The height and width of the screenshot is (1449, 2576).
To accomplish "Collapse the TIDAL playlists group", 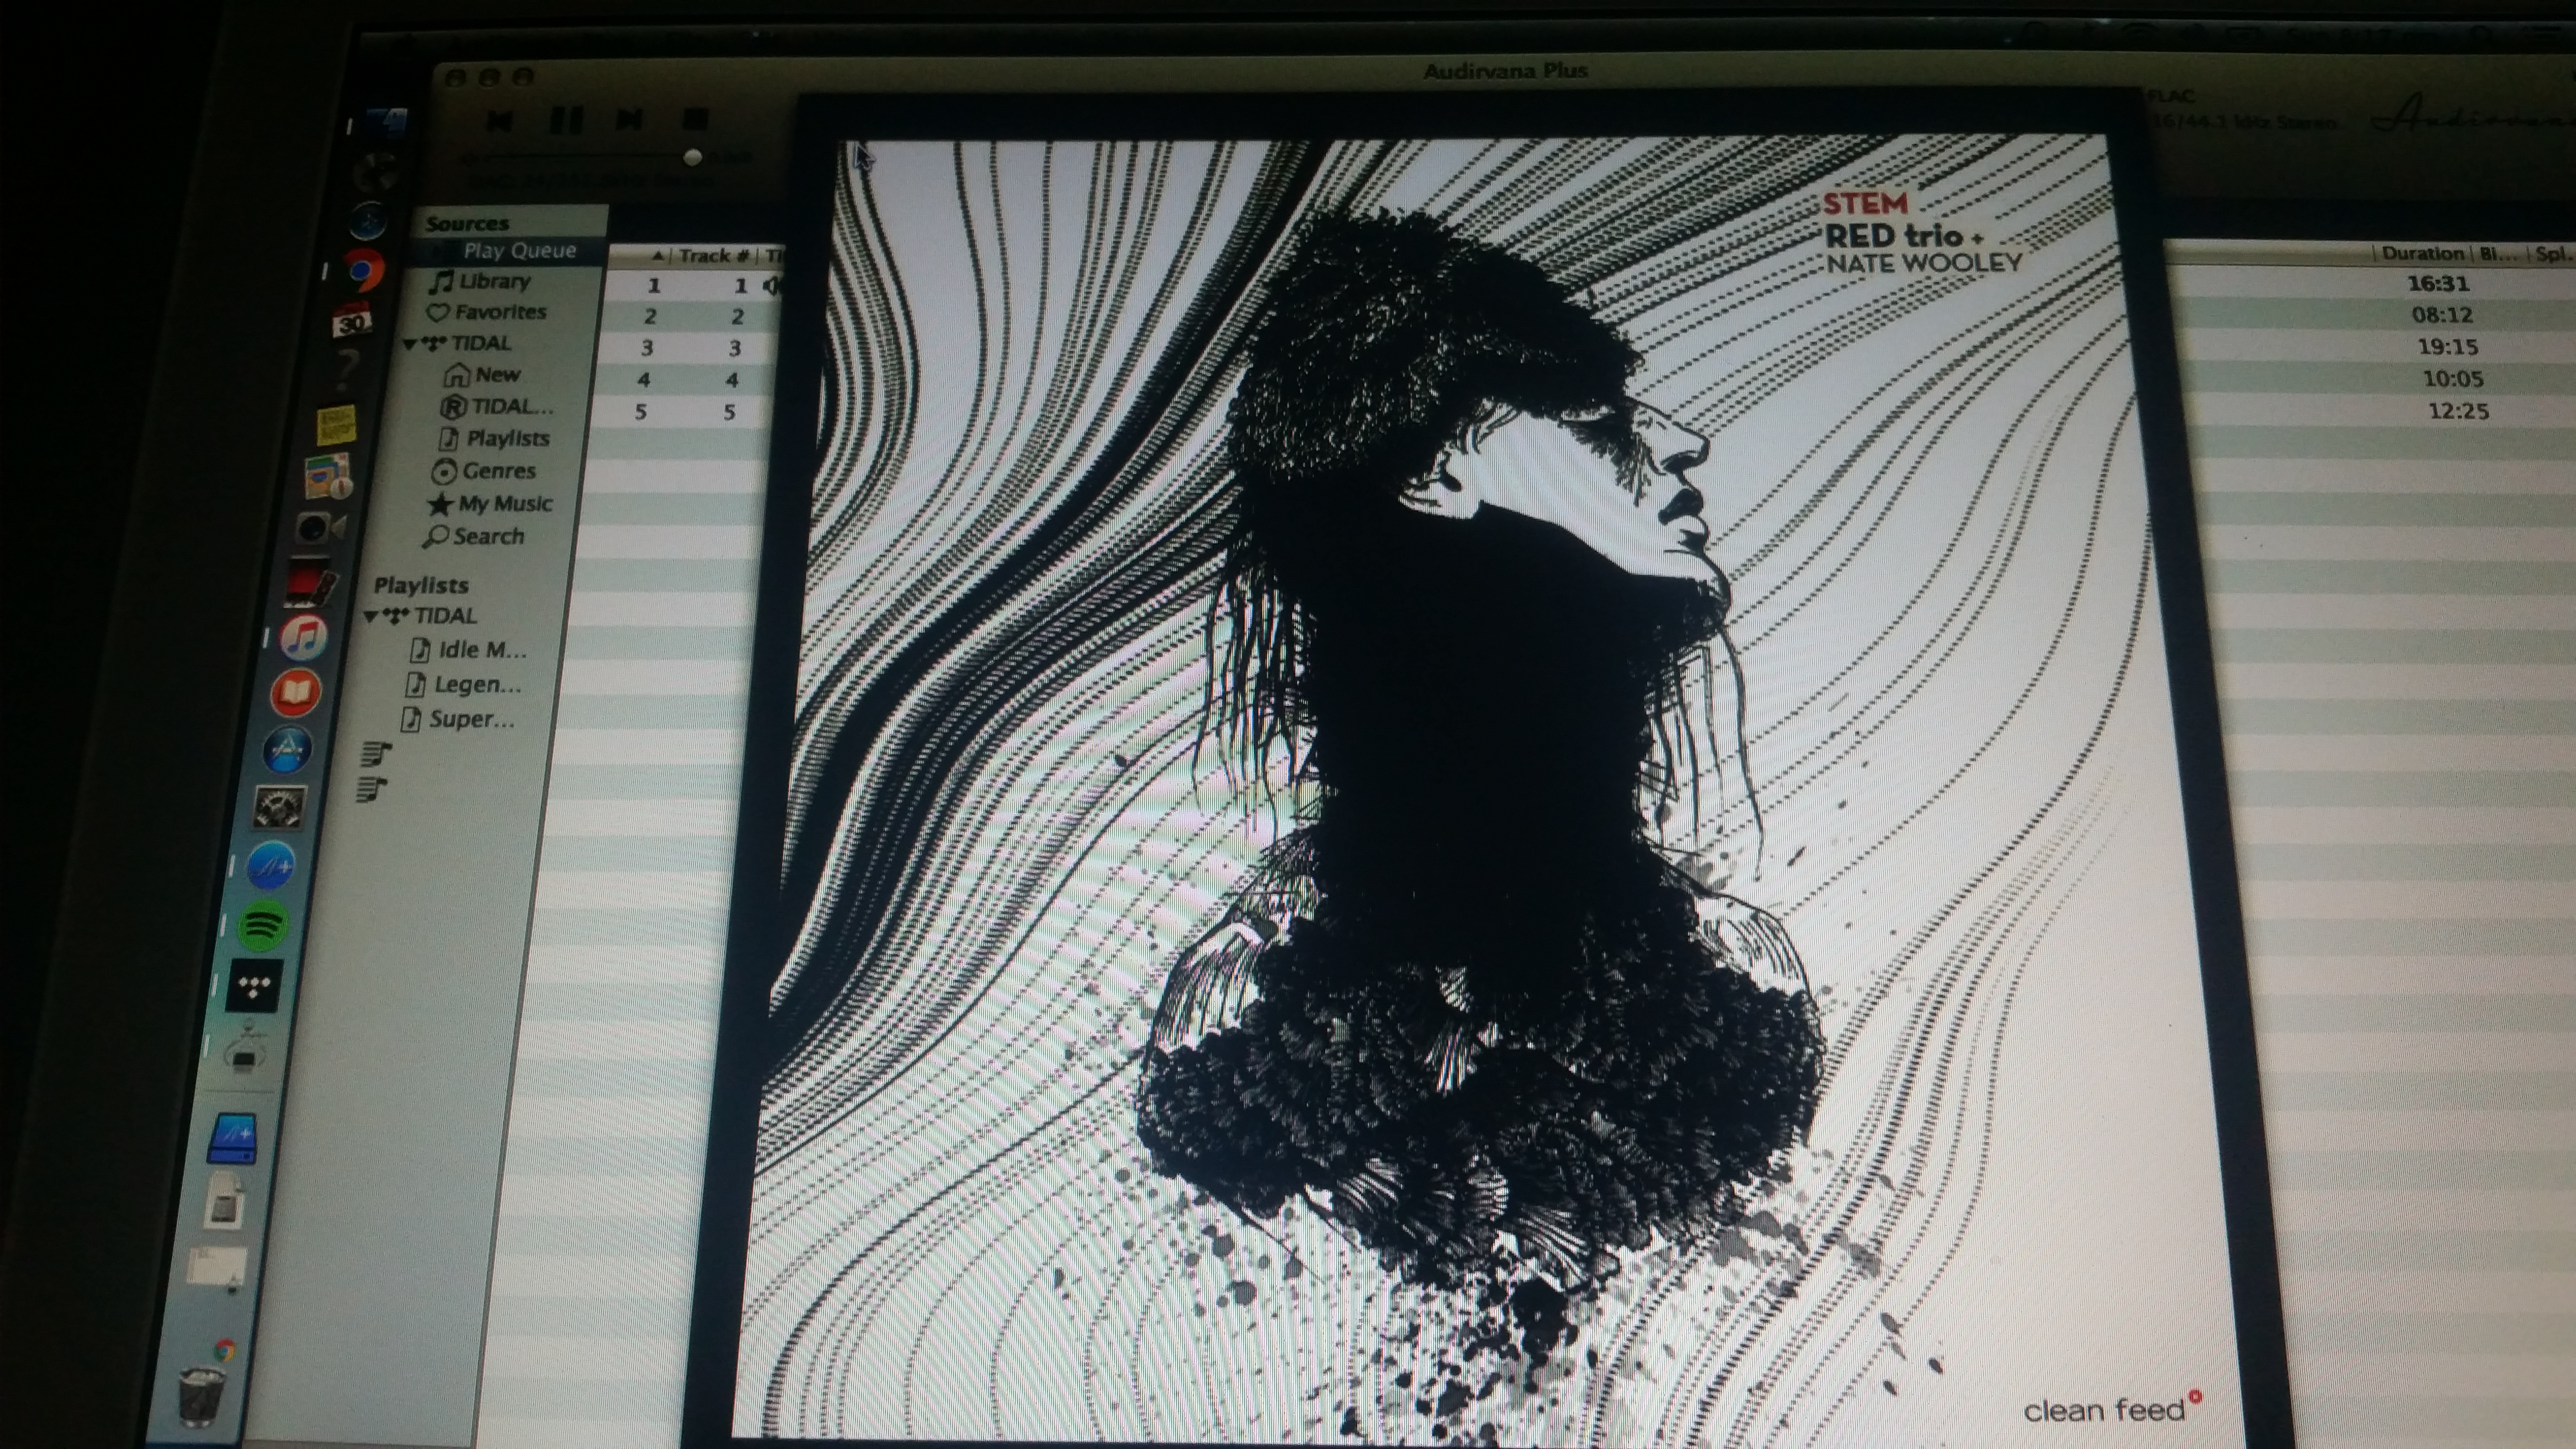I will 370,617.
